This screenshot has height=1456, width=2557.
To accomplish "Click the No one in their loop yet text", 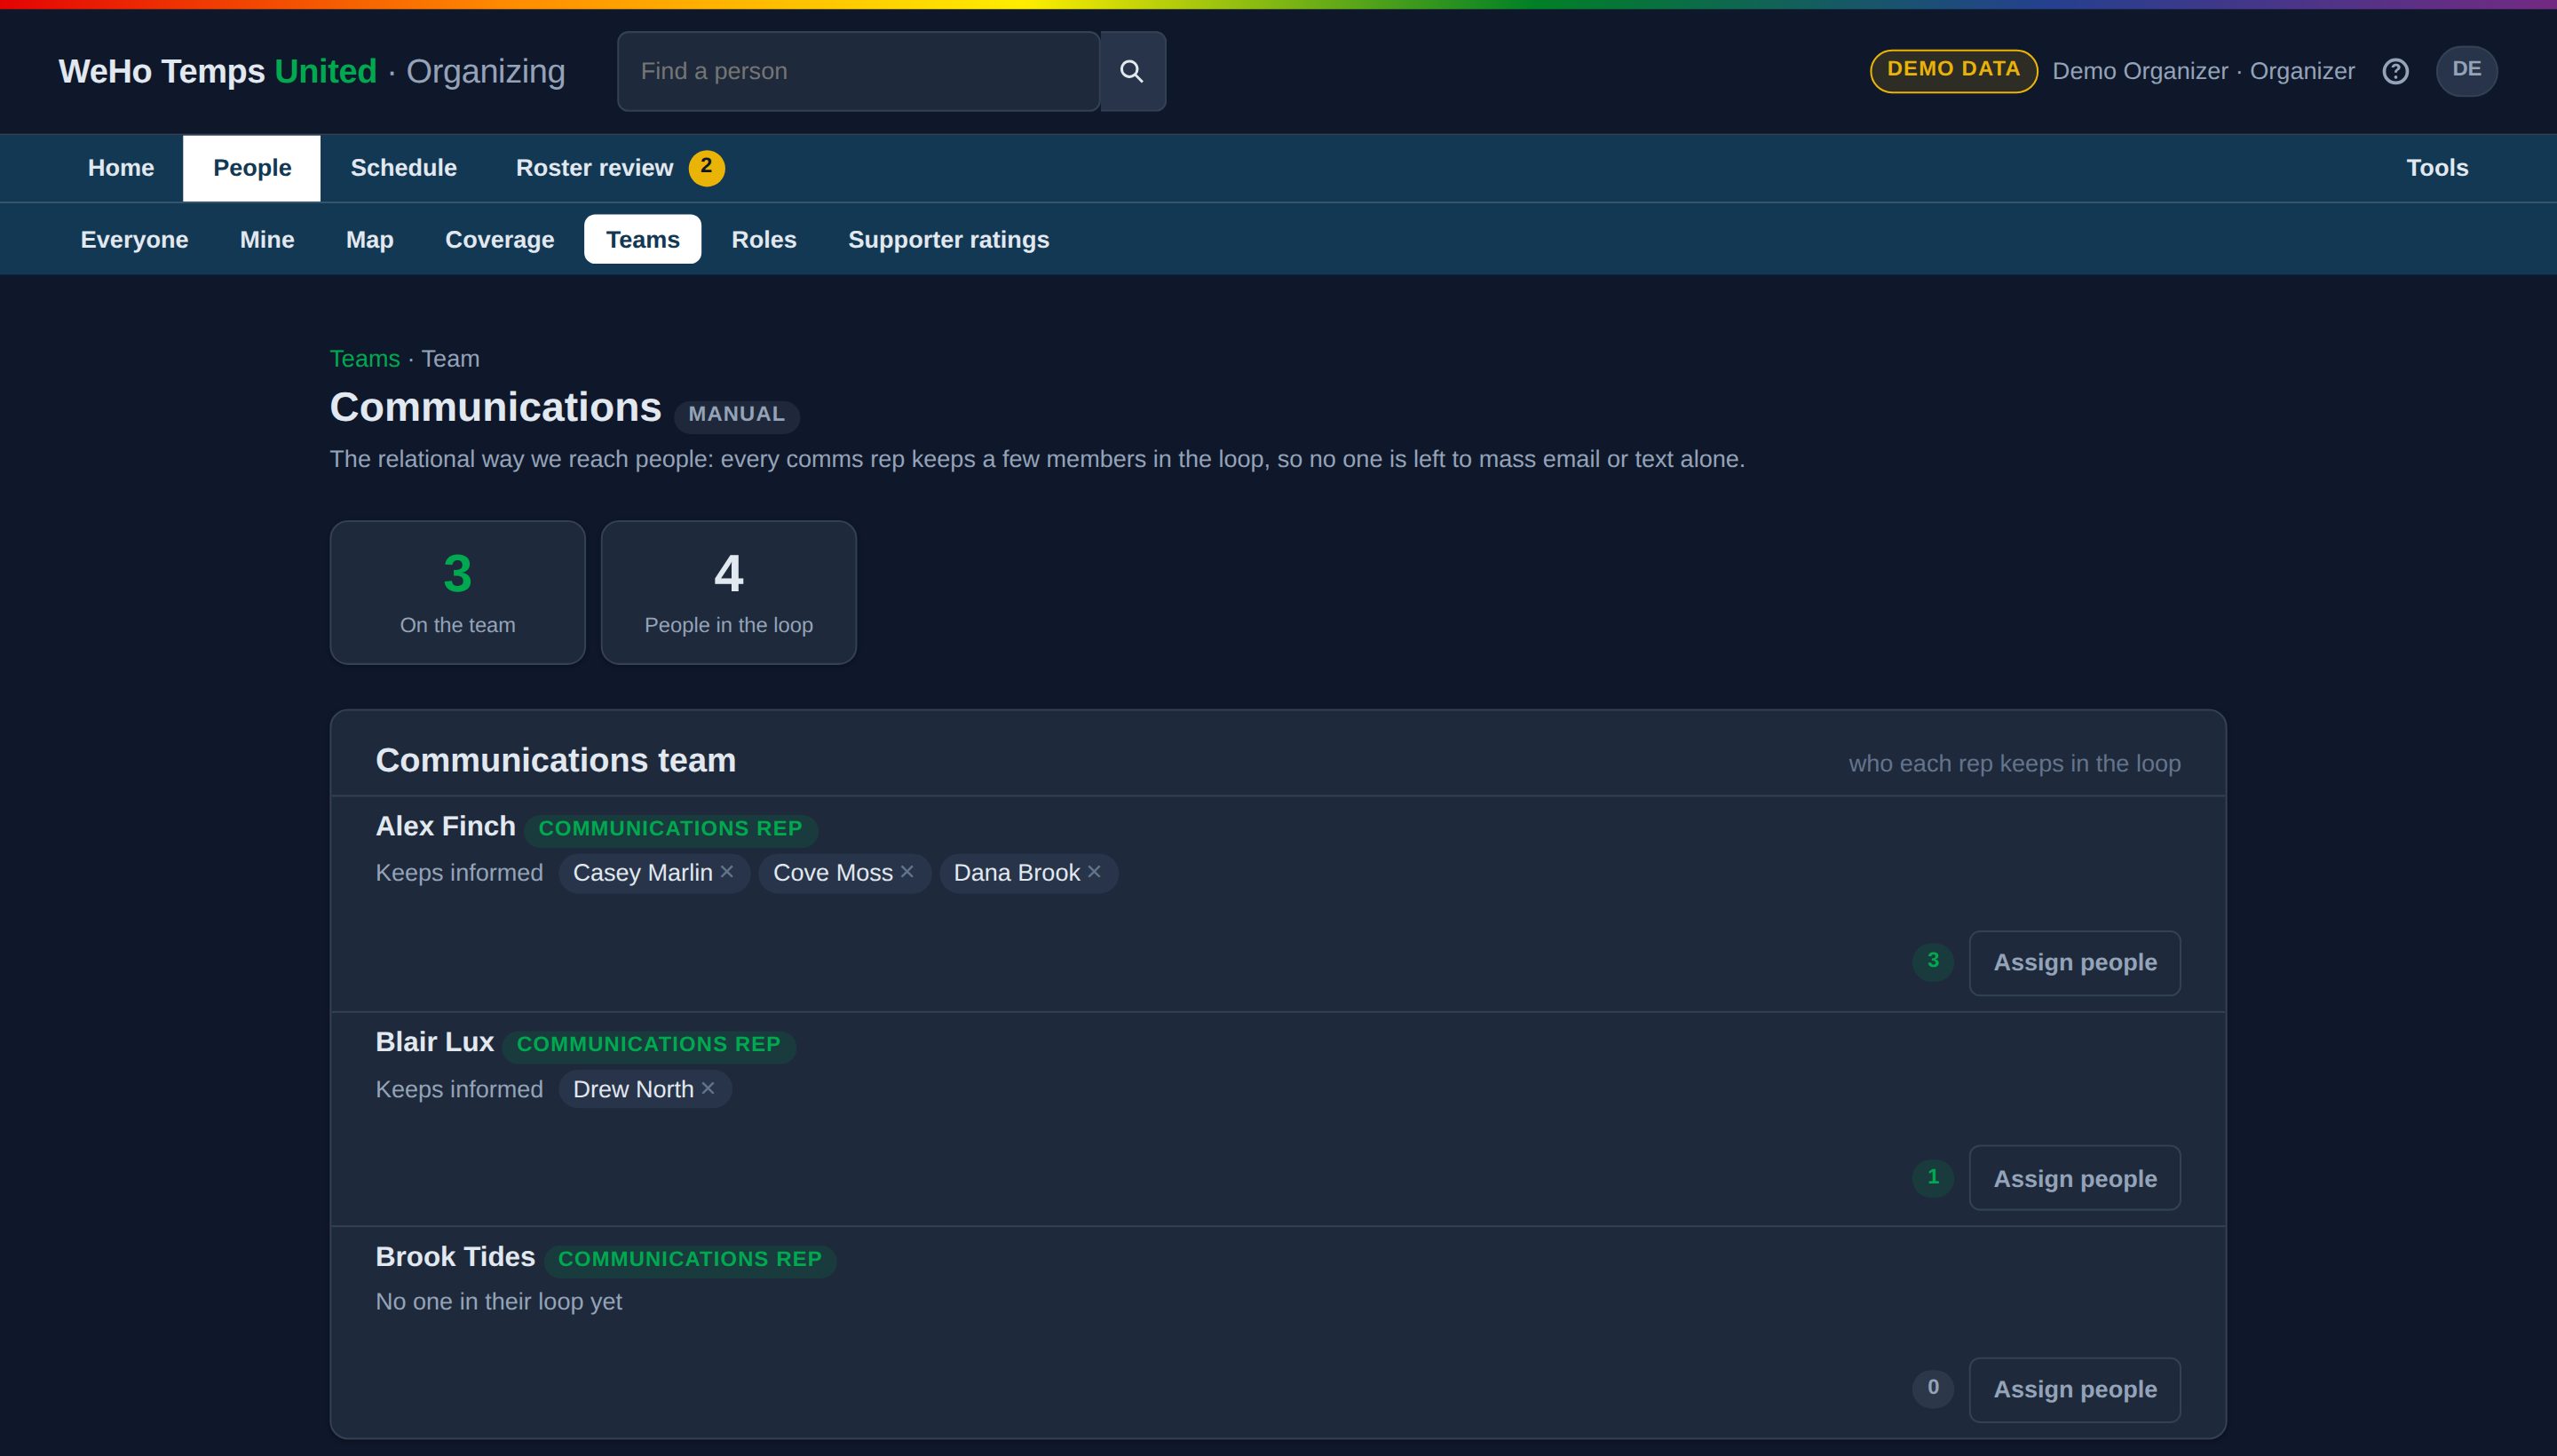I will (x=499, y=1302).
